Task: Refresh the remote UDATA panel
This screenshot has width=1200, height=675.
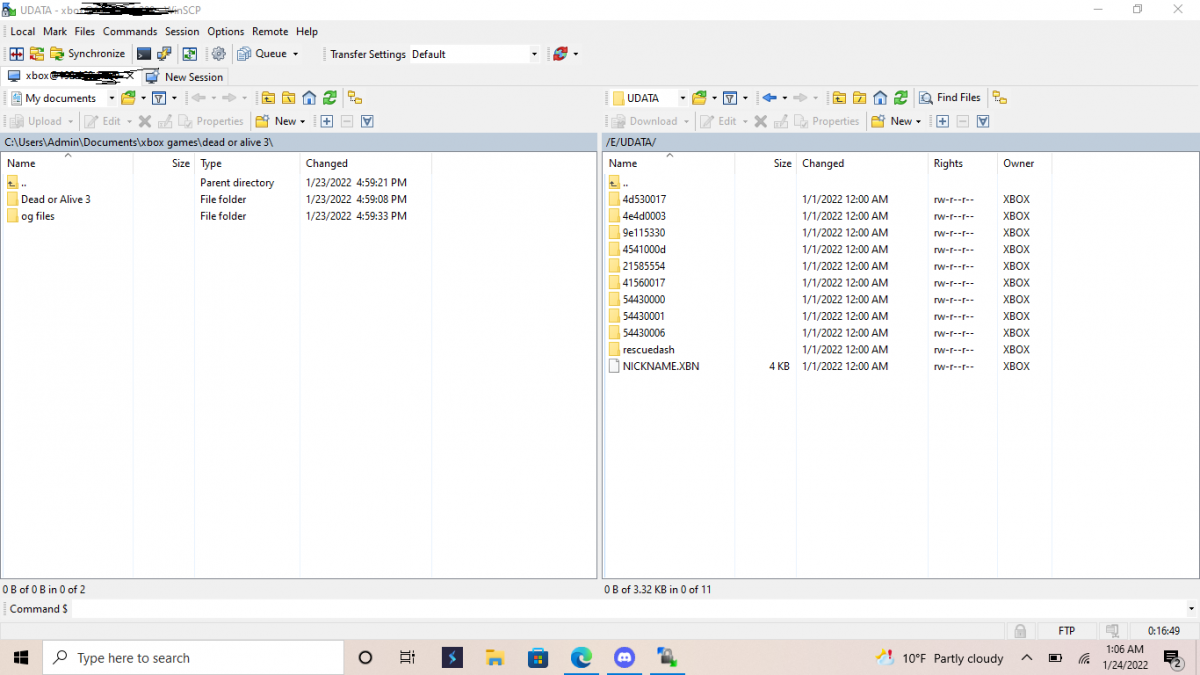Action: [x=901, y=98]
